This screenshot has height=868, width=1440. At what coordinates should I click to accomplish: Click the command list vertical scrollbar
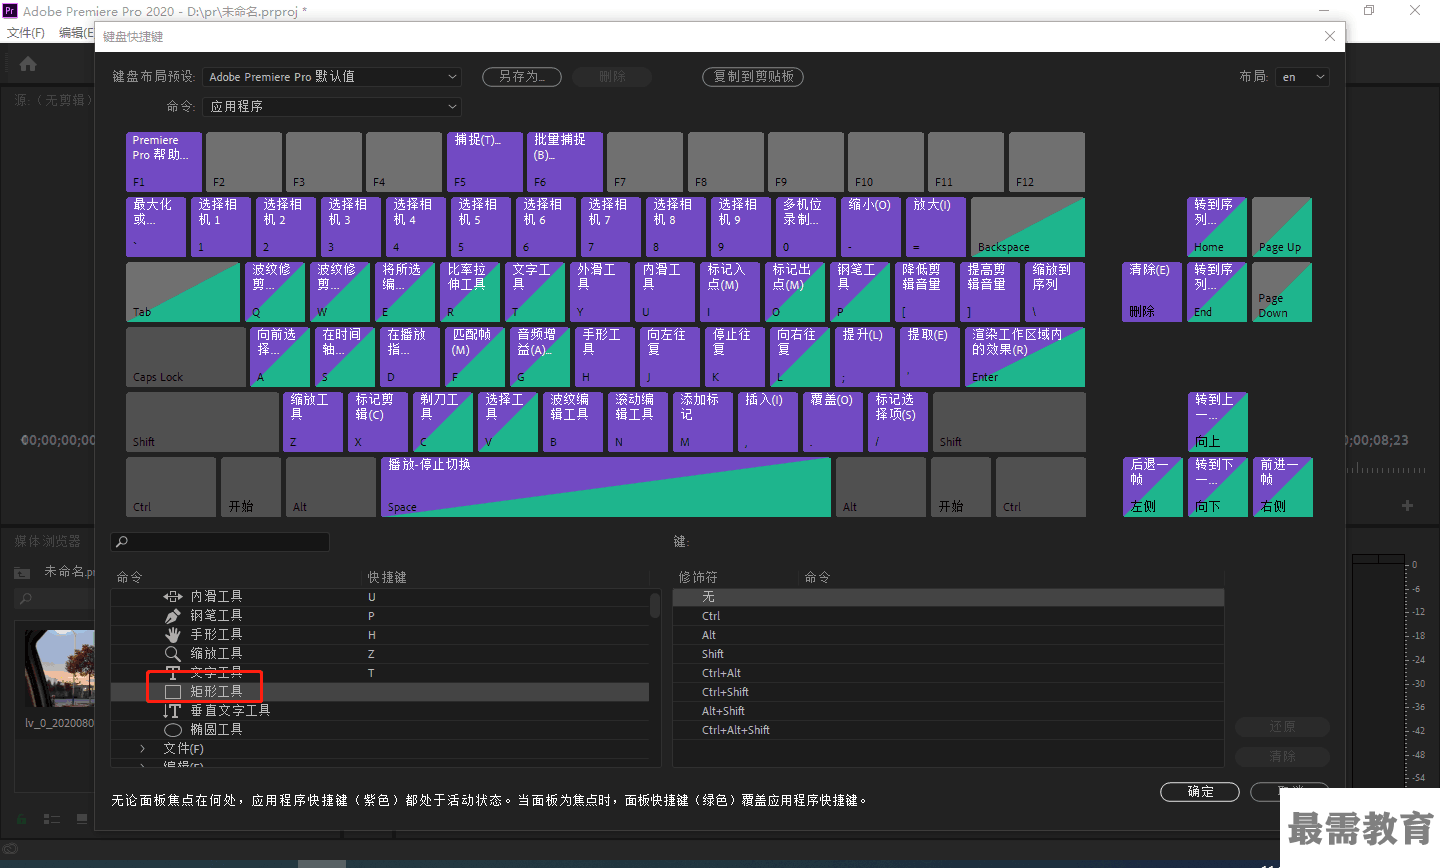tap(655, 606)
